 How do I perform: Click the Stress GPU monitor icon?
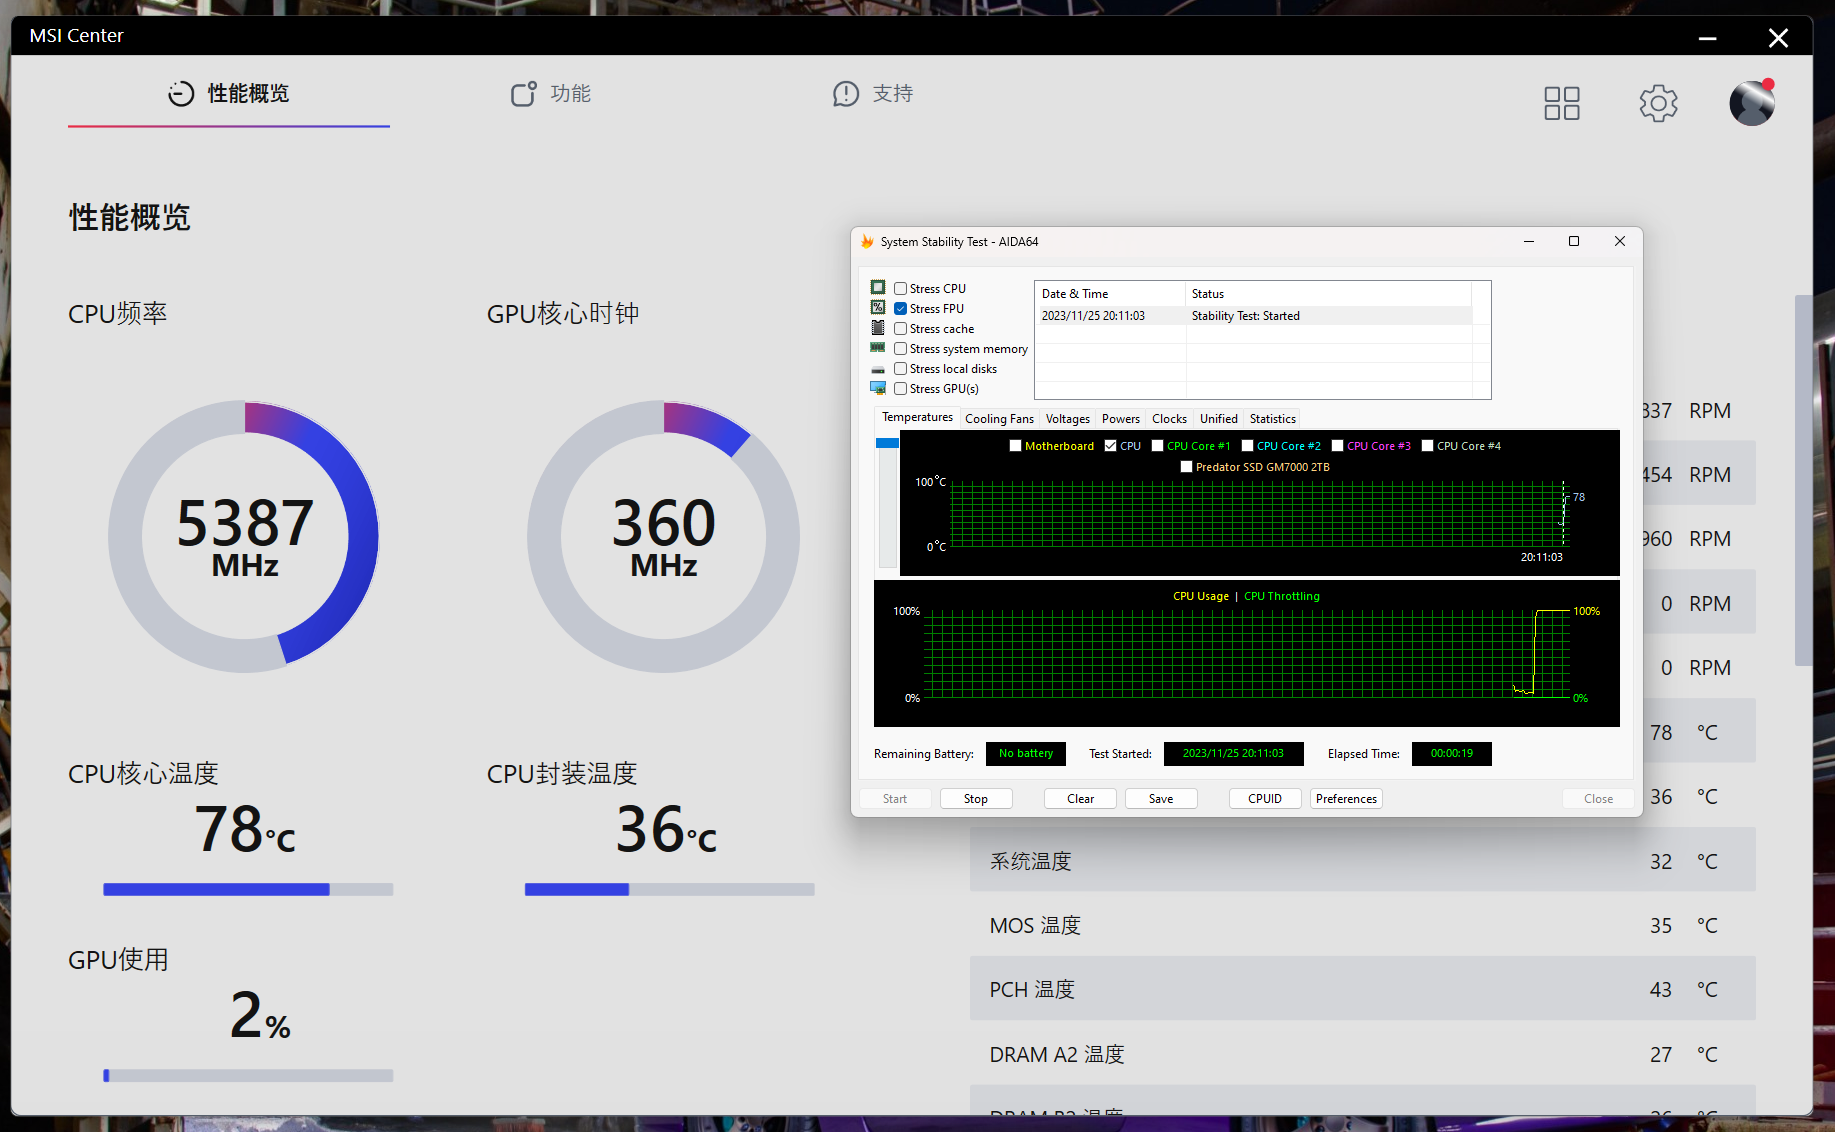coord(878,388)
